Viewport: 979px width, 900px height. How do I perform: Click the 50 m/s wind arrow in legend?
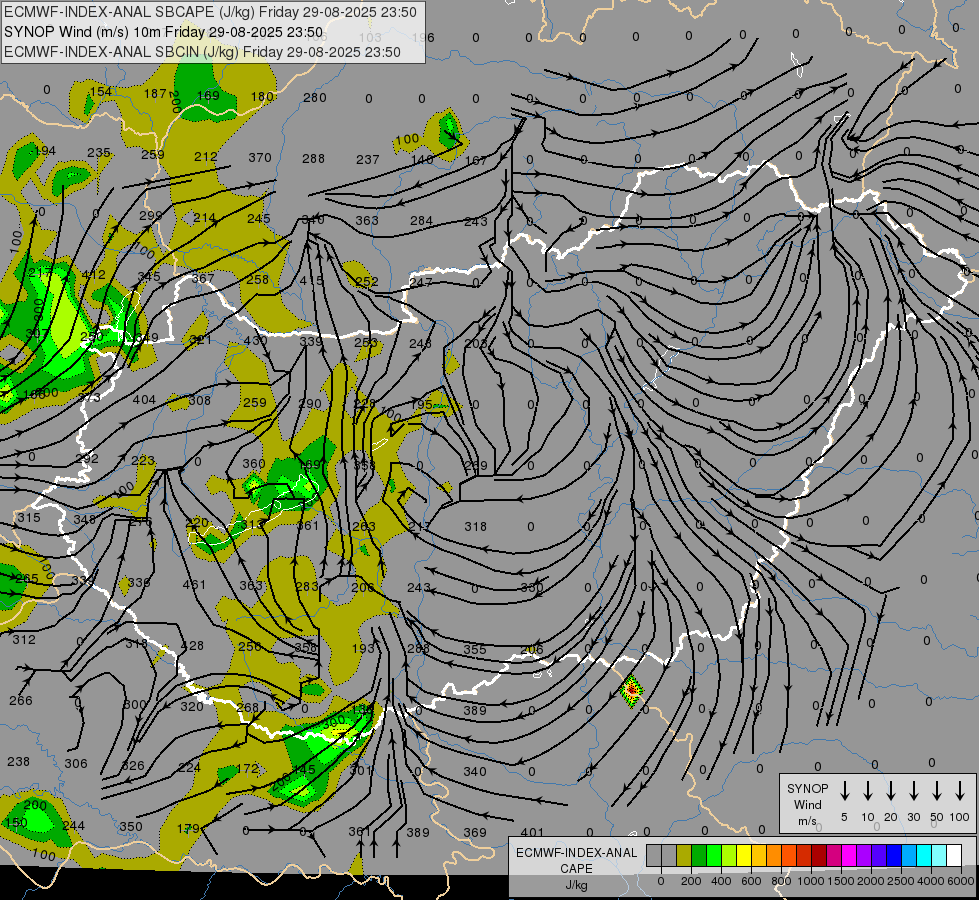click(937, 791)
